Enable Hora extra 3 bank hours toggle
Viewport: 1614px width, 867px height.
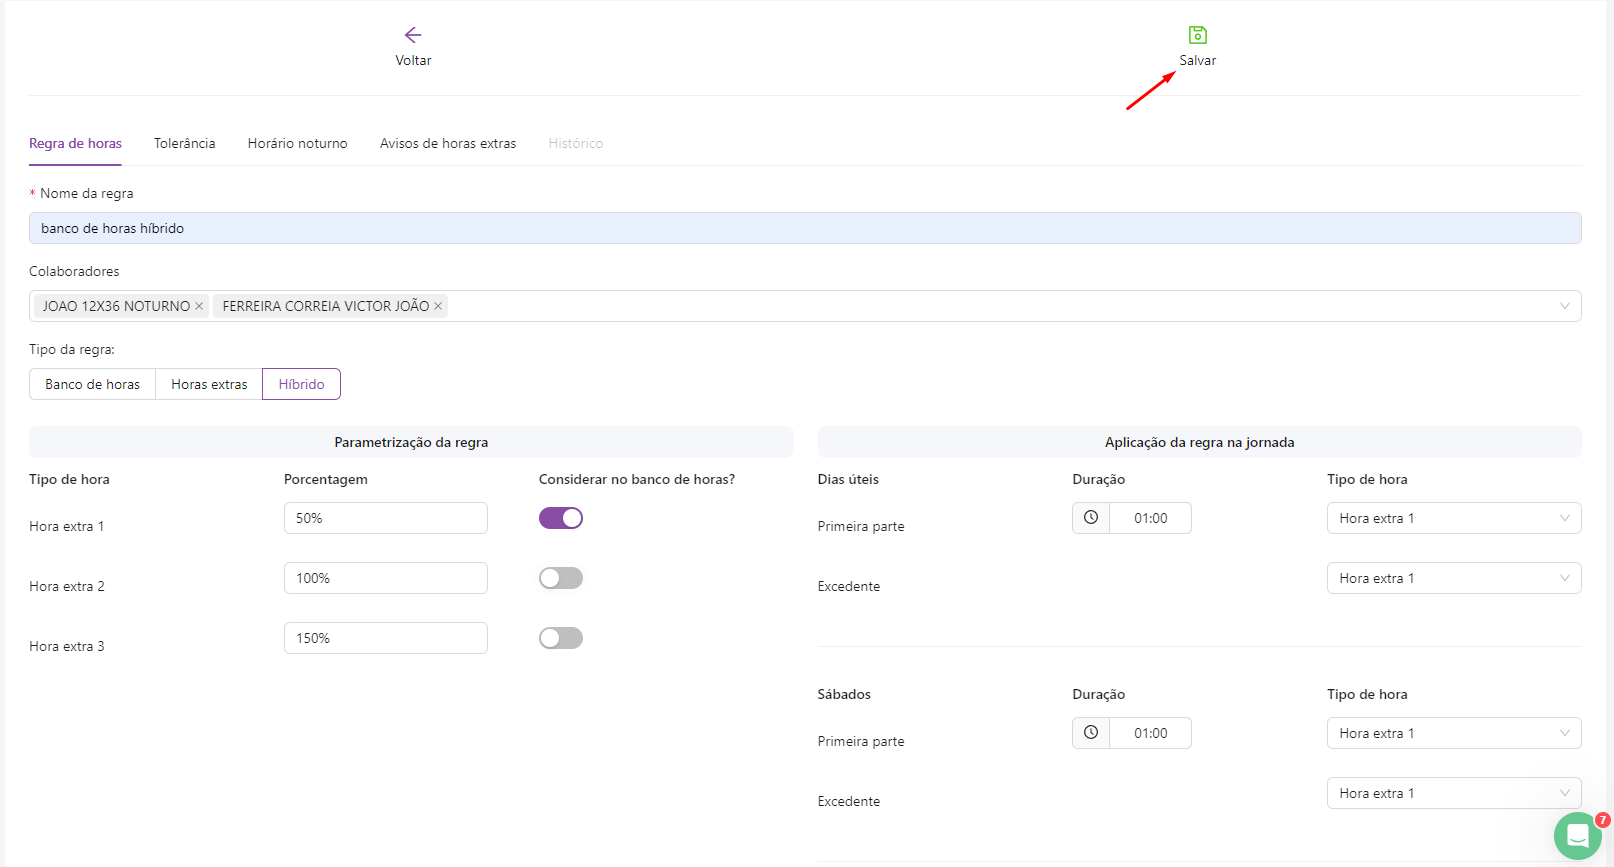(x=561, y=638)
